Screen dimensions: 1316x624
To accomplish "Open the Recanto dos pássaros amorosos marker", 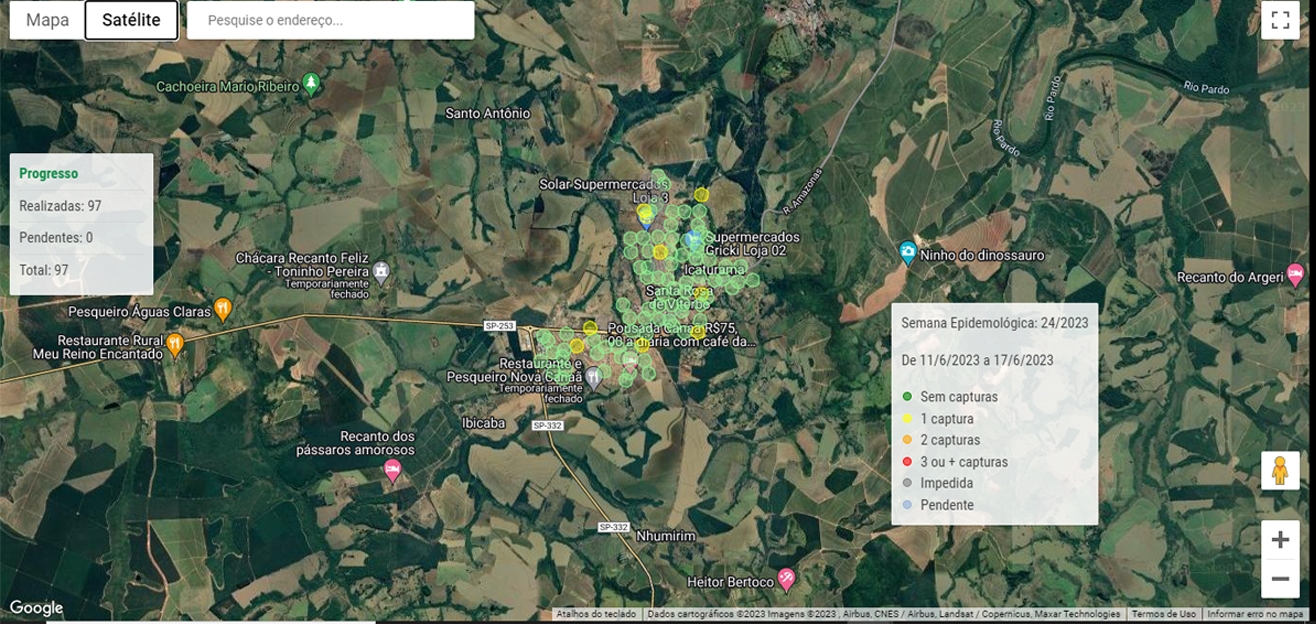I will pos(393,469).
